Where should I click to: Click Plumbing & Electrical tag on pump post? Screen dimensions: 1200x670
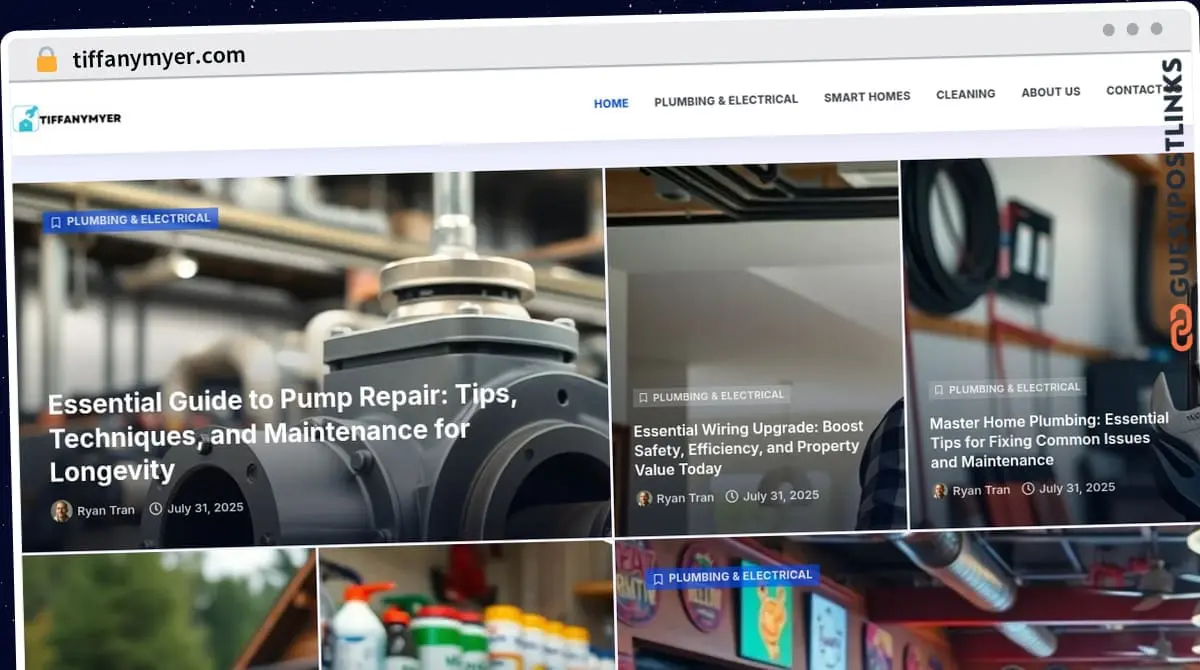(x=130, y=220)
